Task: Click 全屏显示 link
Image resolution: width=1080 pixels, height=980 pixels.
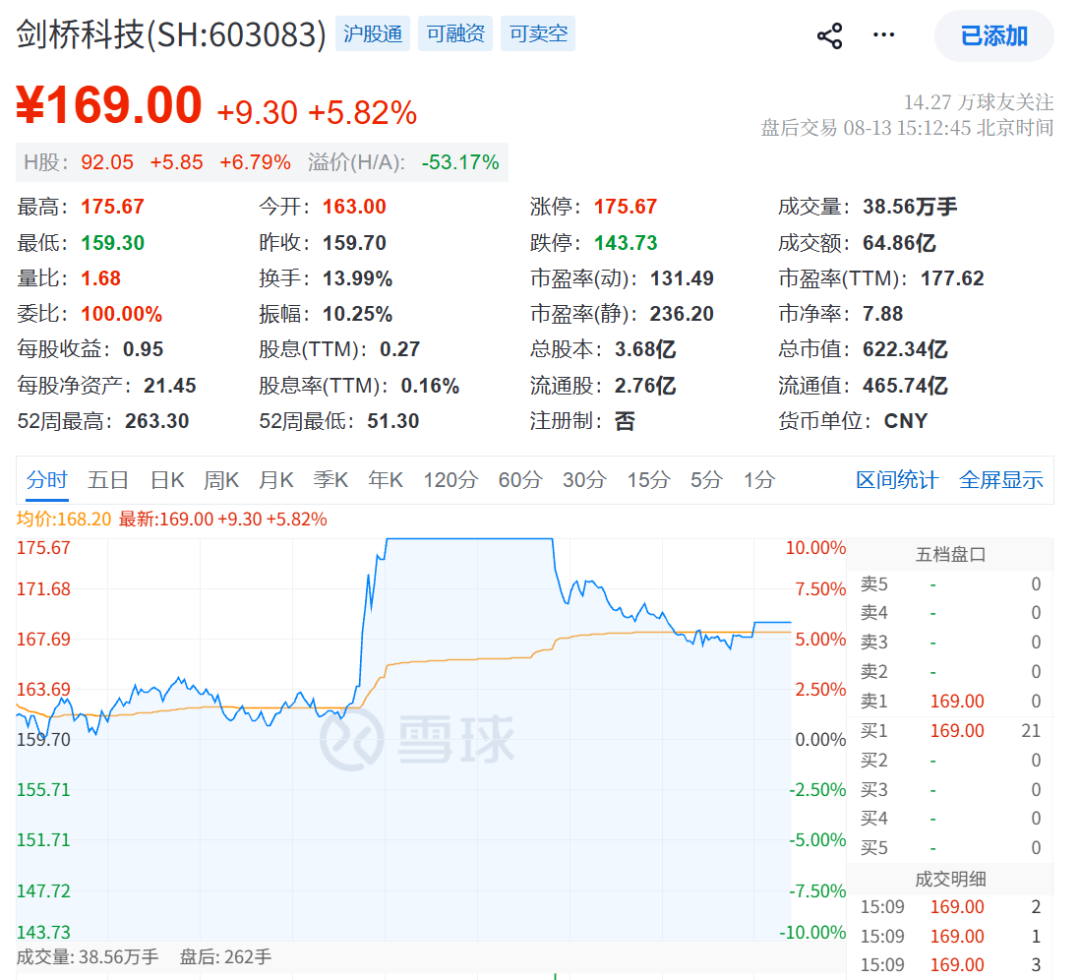Action: [x=1001, y=480]
